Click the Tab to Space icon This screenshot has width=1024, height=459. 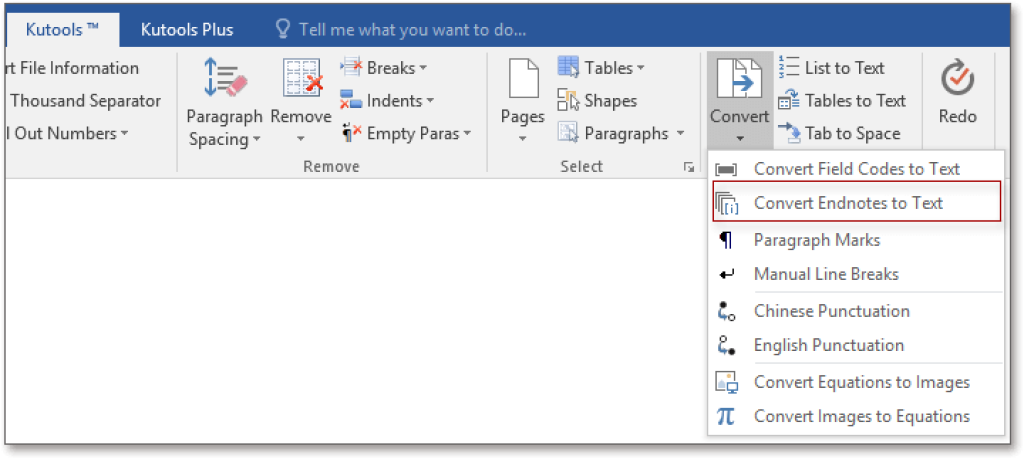pos(789,133)
